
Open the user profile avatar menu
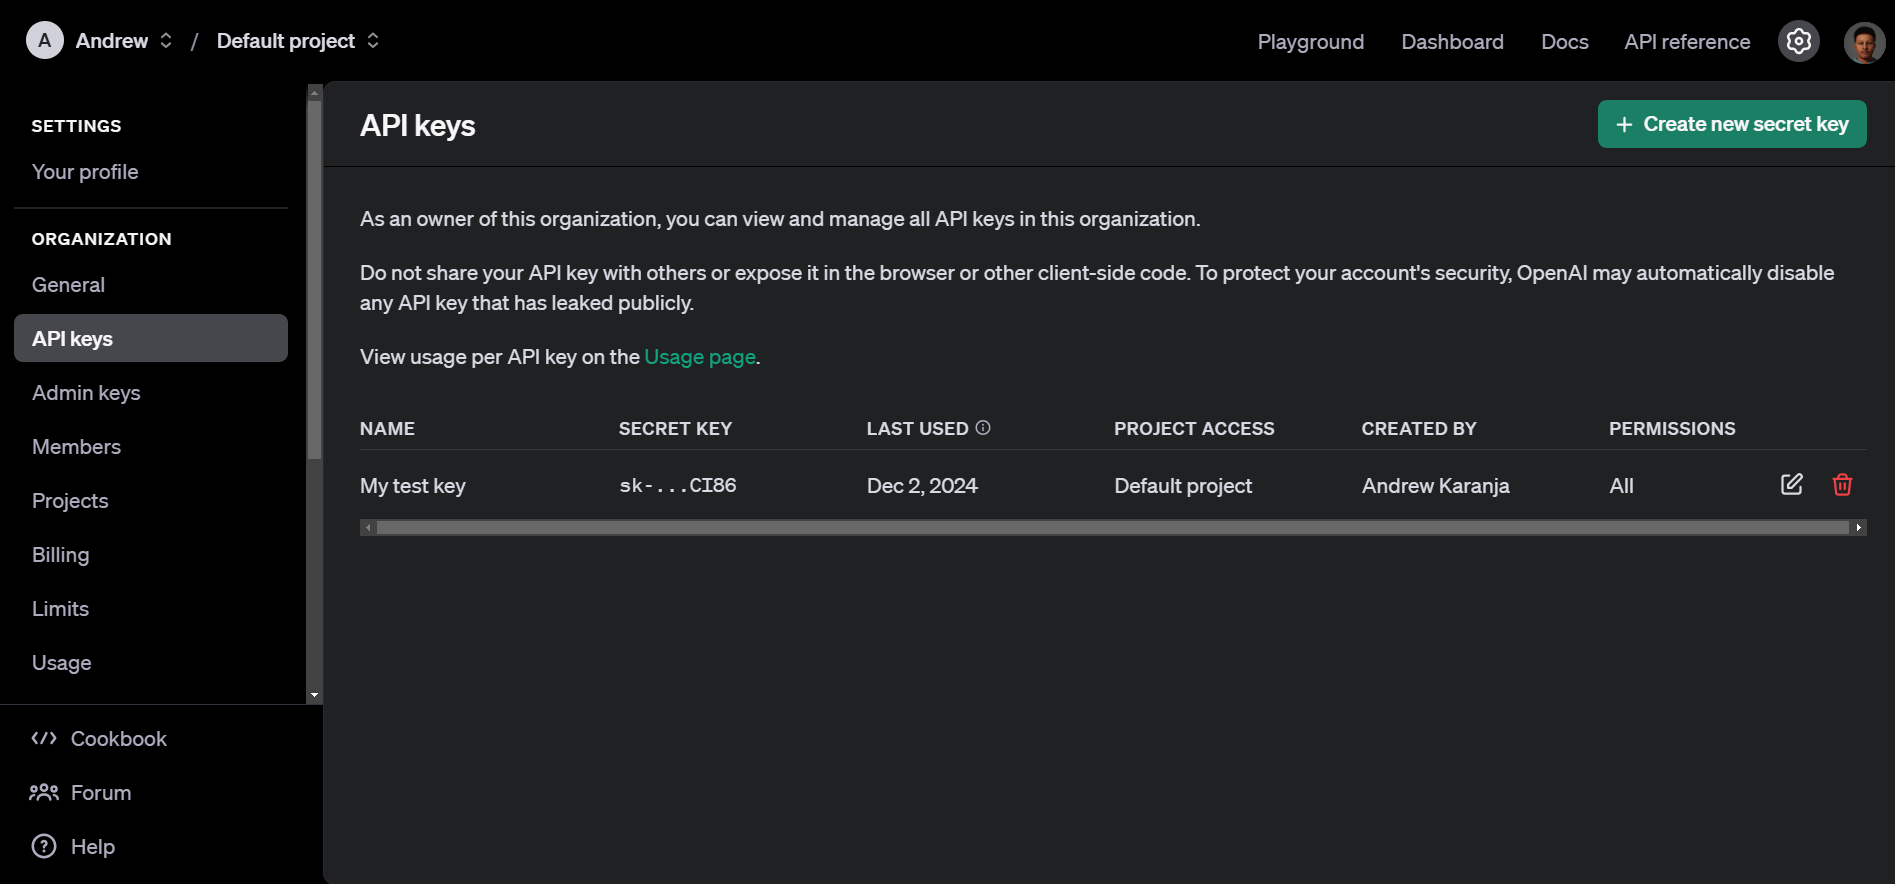1864,42
